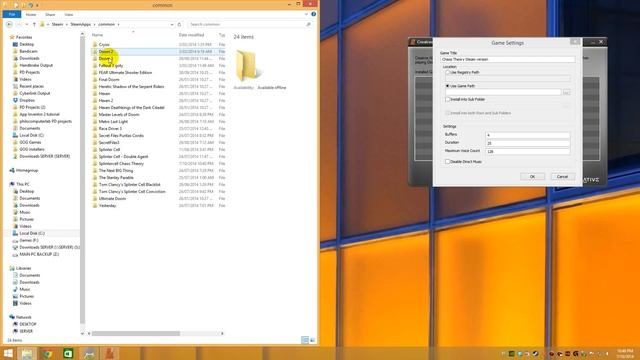Open the Final Doom folder
Image resolution: width=640 pixels, height=360 pixels.
pyautogui.click(x=109, y=80)
